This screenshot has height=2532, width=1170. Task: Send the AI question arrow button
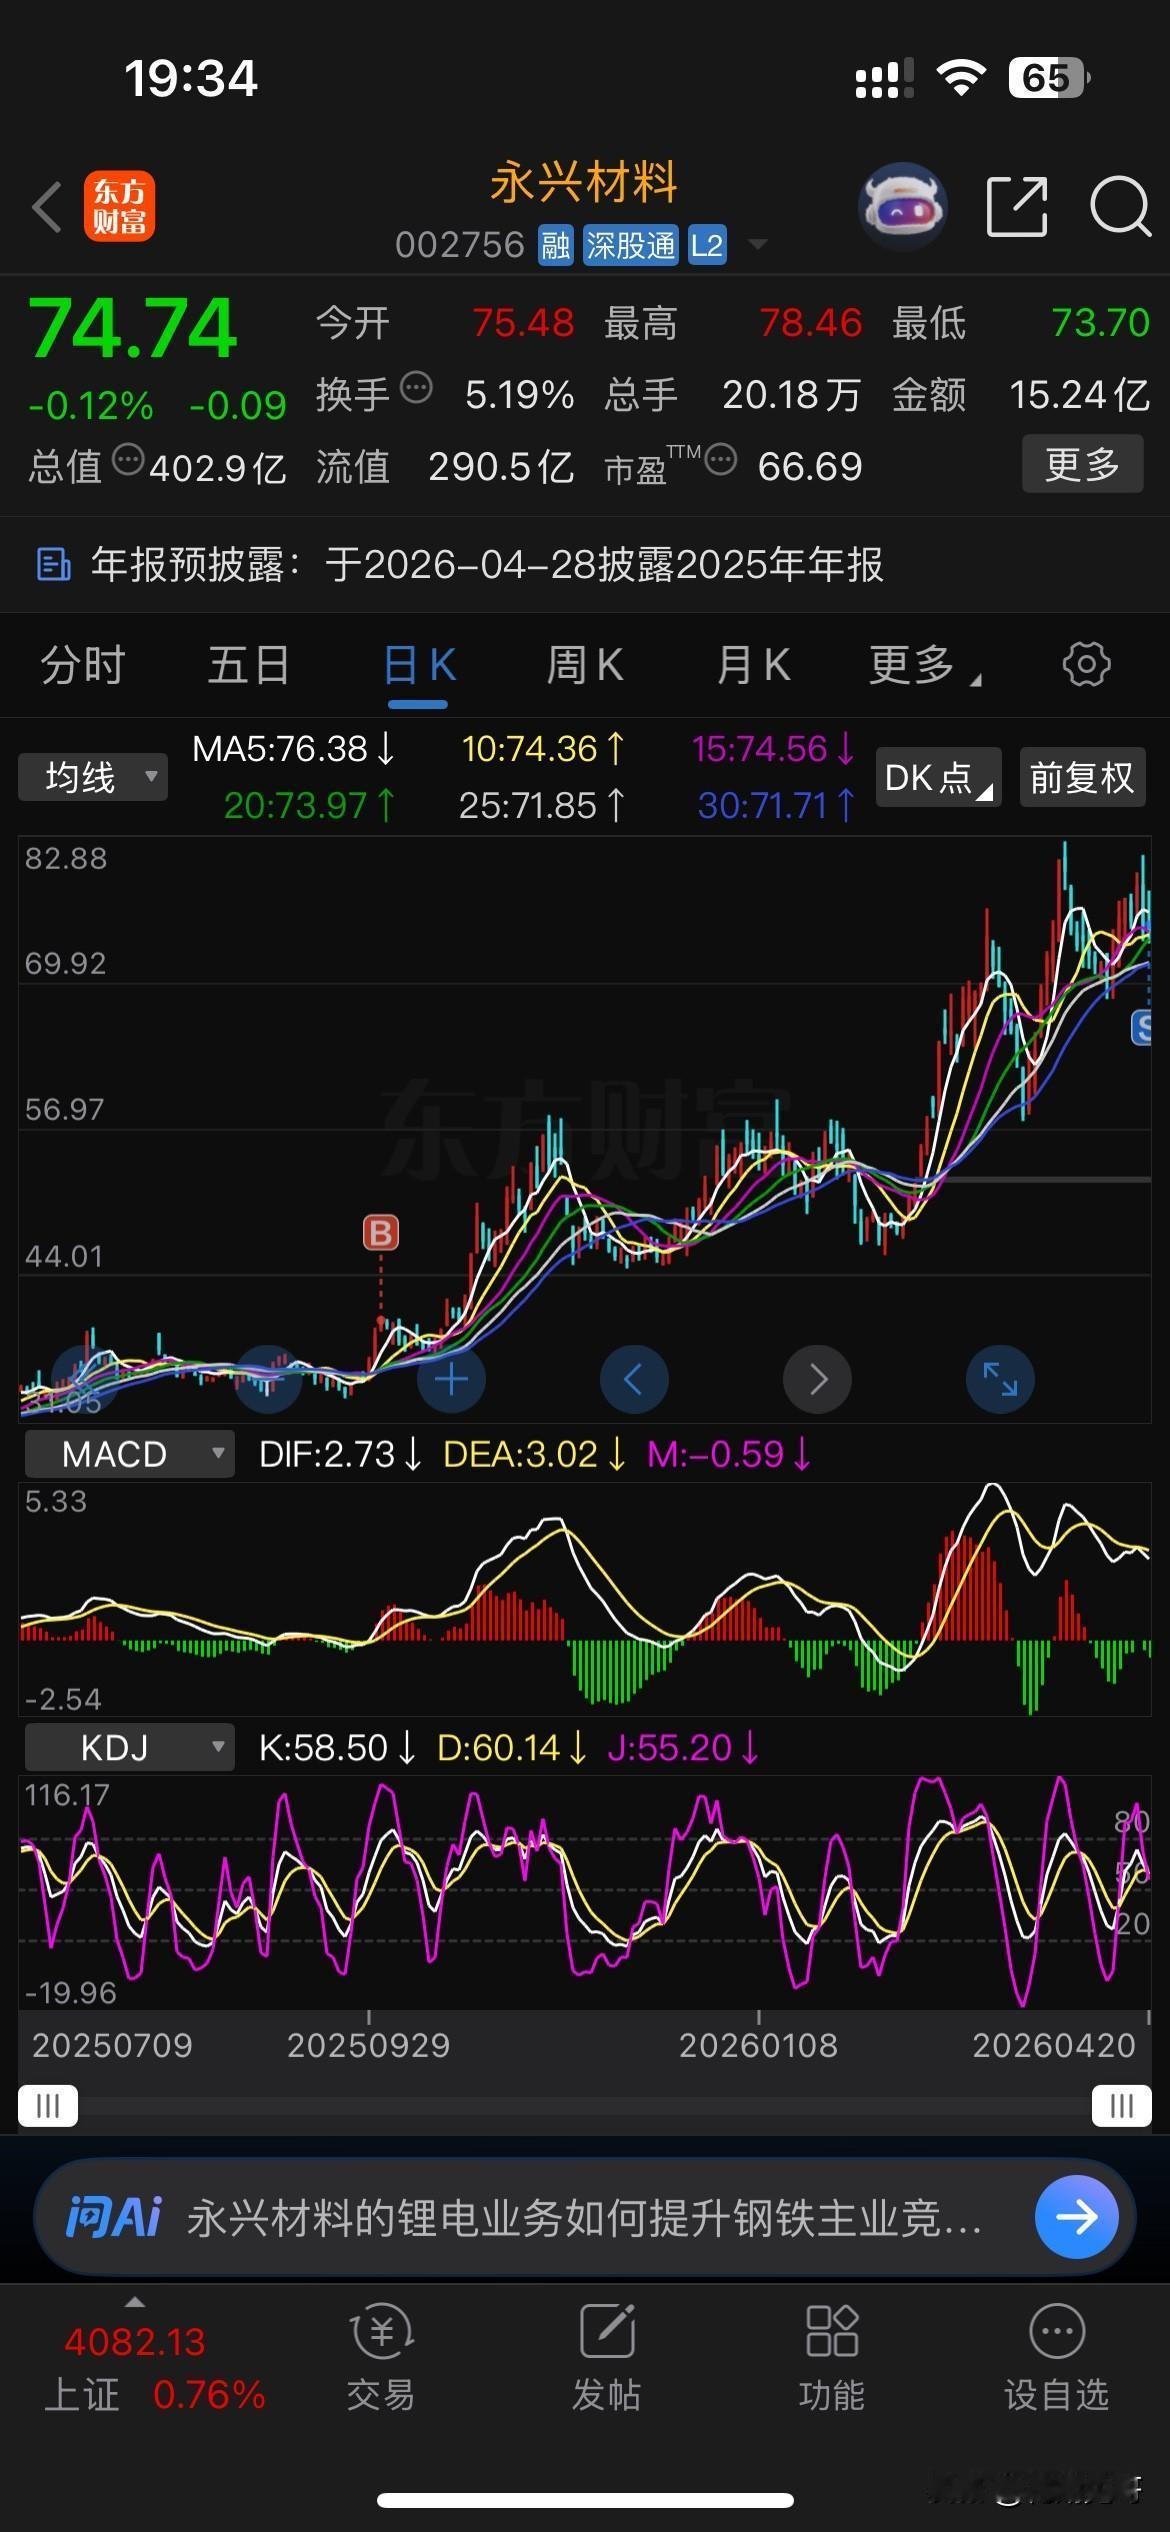[x=1076, y=2218]
